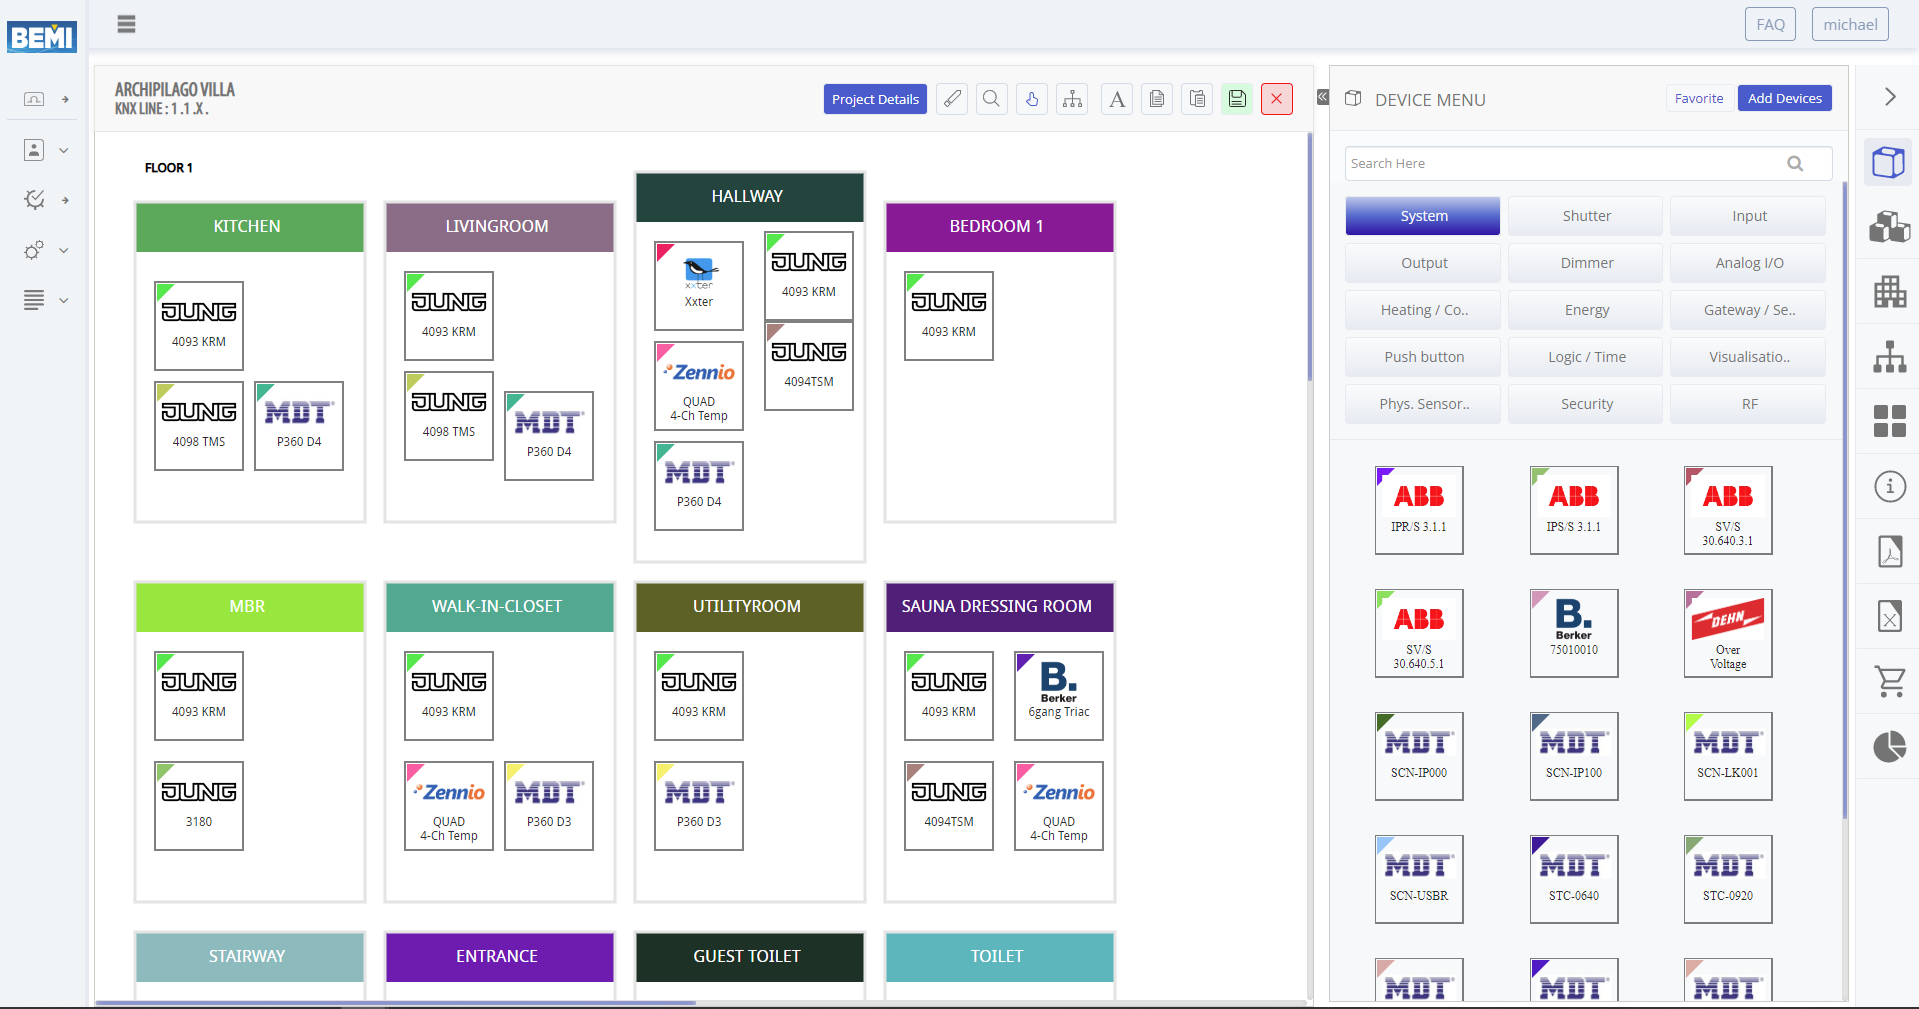Open the info circle icon in right sidebar

point(1889,486)
